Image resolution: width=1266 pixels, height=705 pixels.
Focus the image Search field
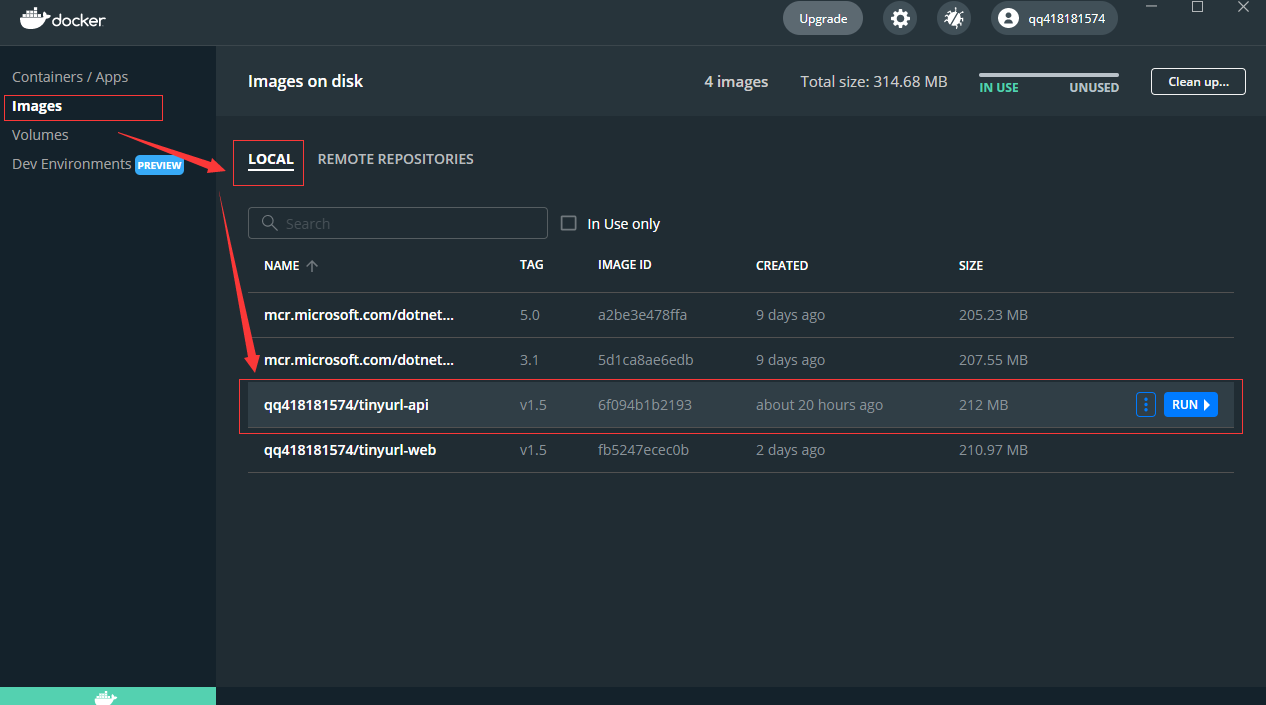click(398, 223)
